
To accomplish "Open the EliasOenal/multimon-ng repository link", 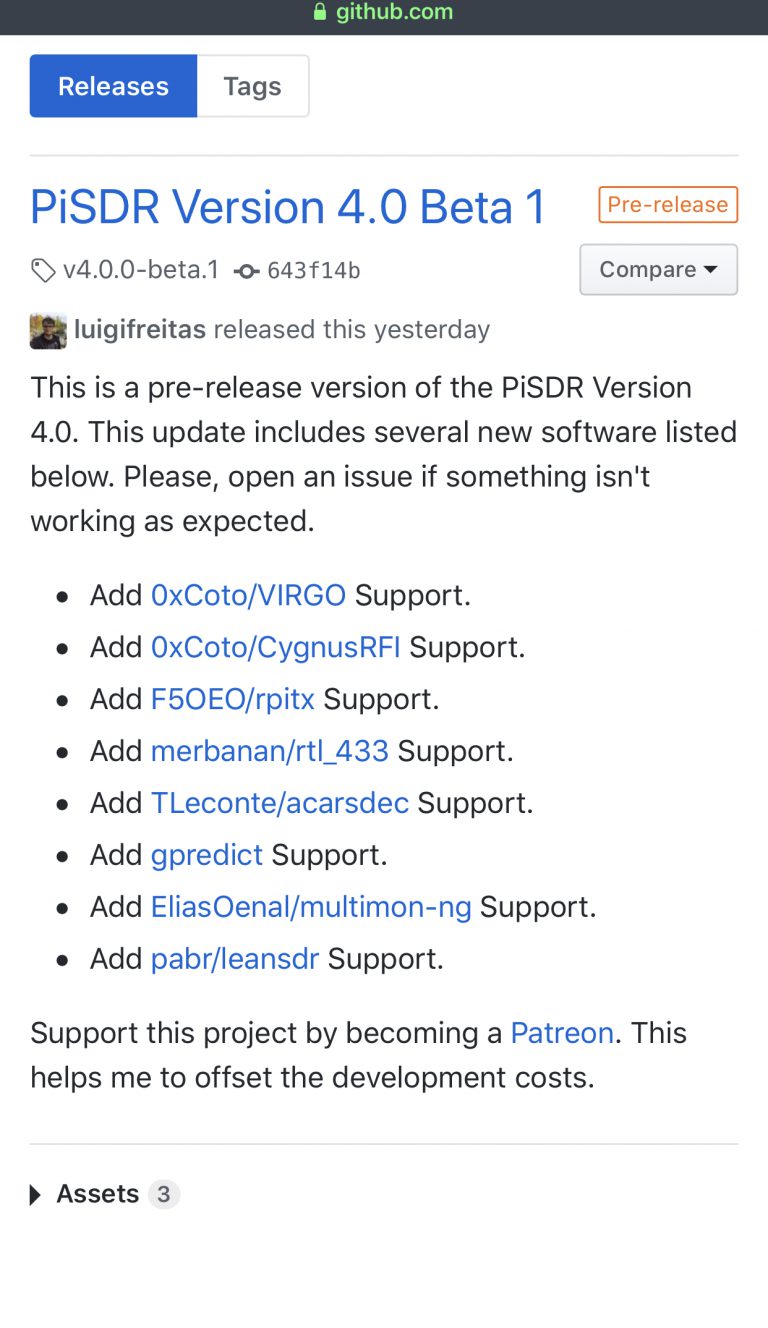I will [x=310, y=906].
